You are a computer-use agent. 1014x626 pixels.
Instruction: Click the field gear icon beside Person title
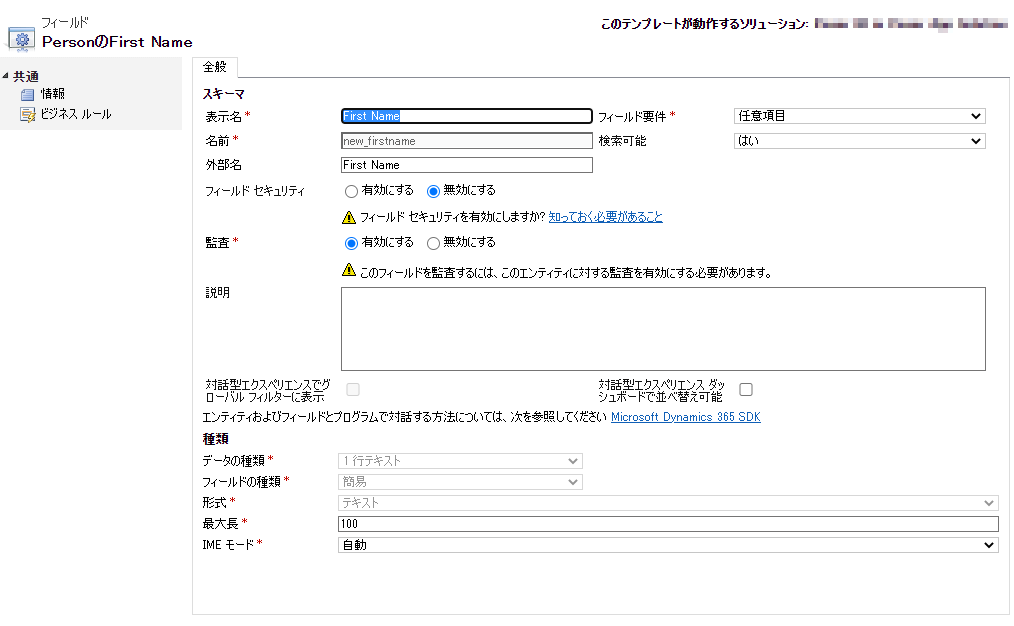(22, 39)
